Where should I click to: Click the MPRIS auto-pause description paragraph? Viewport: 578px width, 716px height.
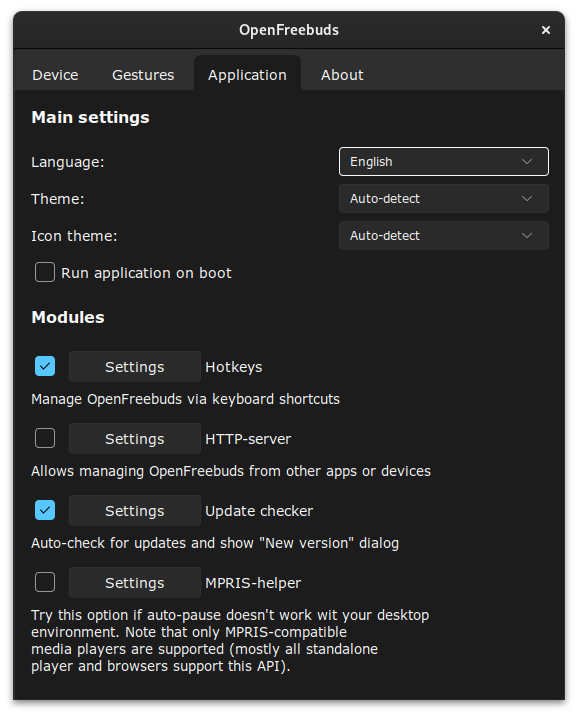(x=230, y=640)
